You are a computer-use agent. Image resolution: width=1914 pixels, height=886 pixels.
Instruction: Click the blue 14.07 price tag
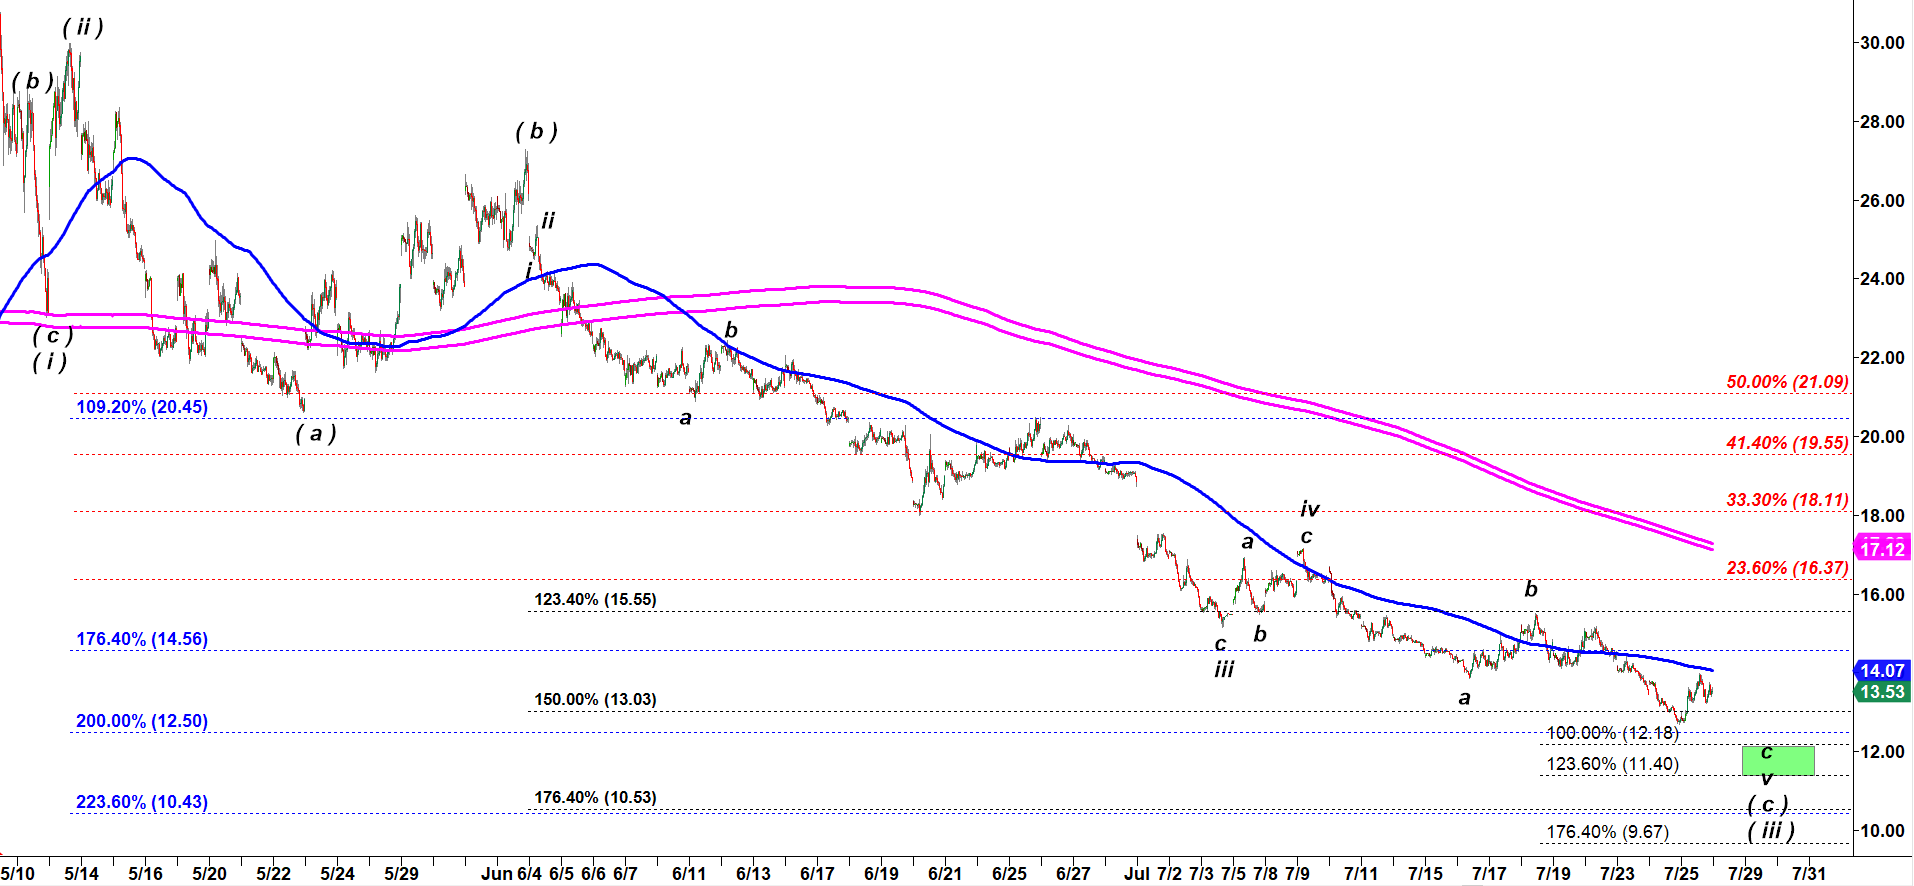[1881, 670]
